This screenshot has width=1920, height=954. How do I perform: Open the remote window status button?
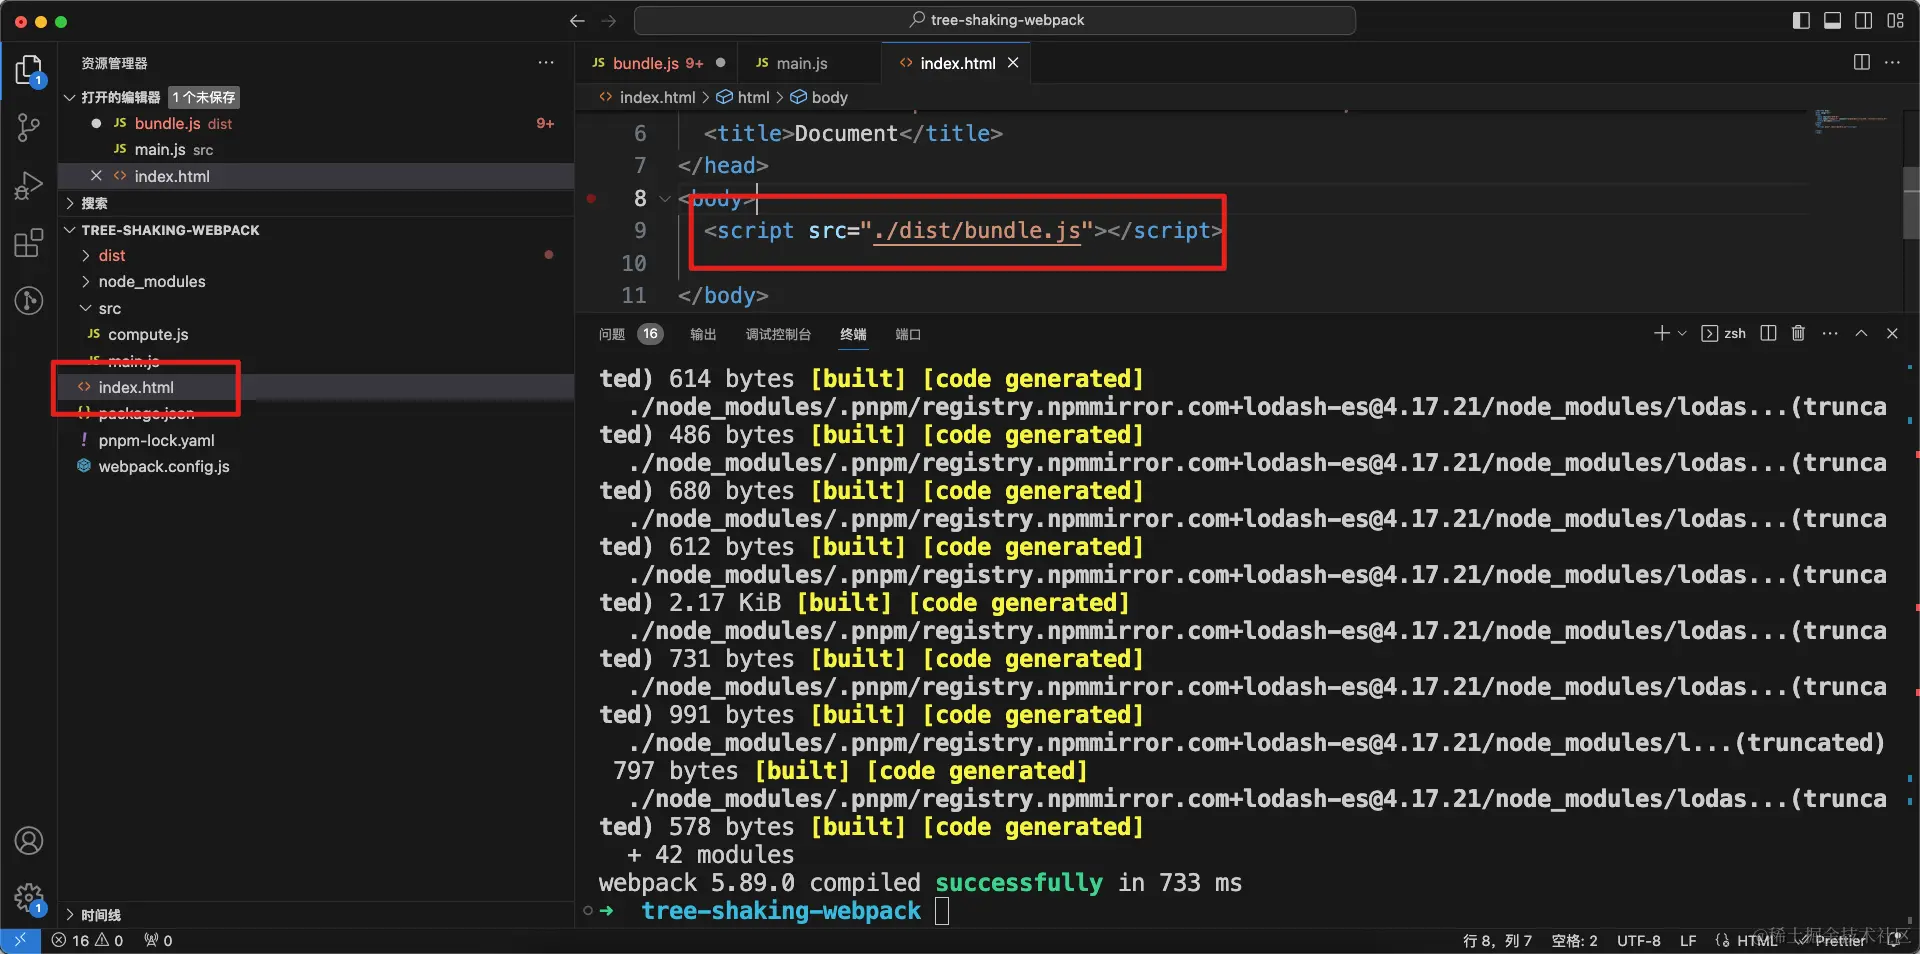point(20,940)
